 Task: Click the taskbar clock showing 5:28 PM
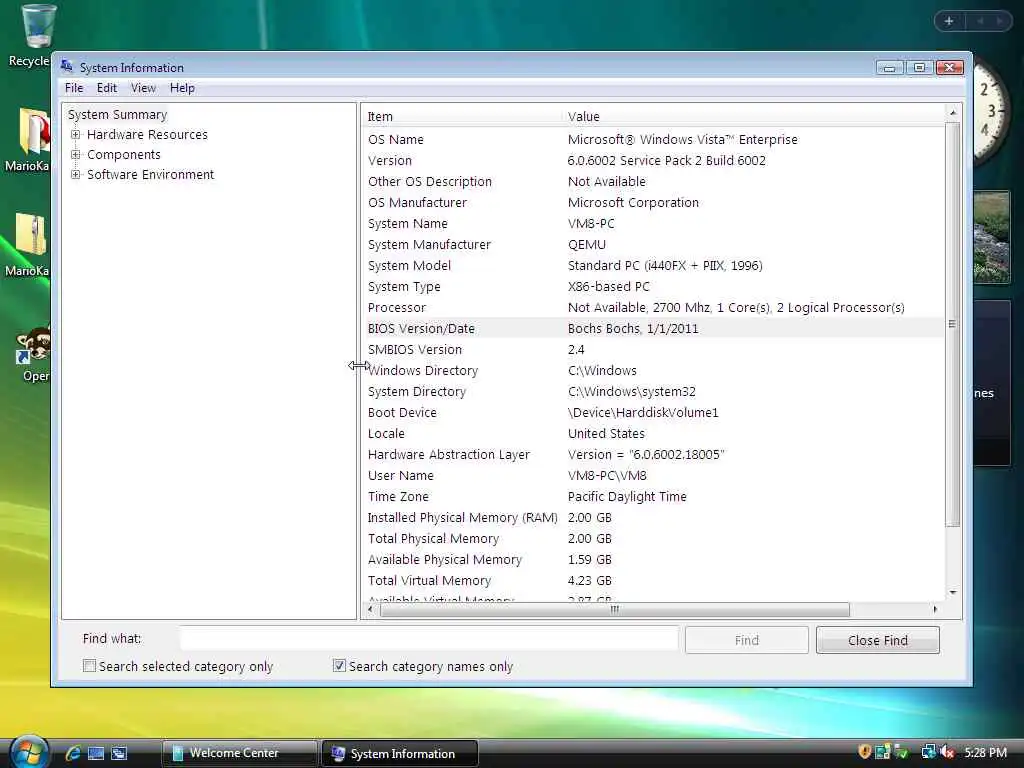tap(985, 752)
